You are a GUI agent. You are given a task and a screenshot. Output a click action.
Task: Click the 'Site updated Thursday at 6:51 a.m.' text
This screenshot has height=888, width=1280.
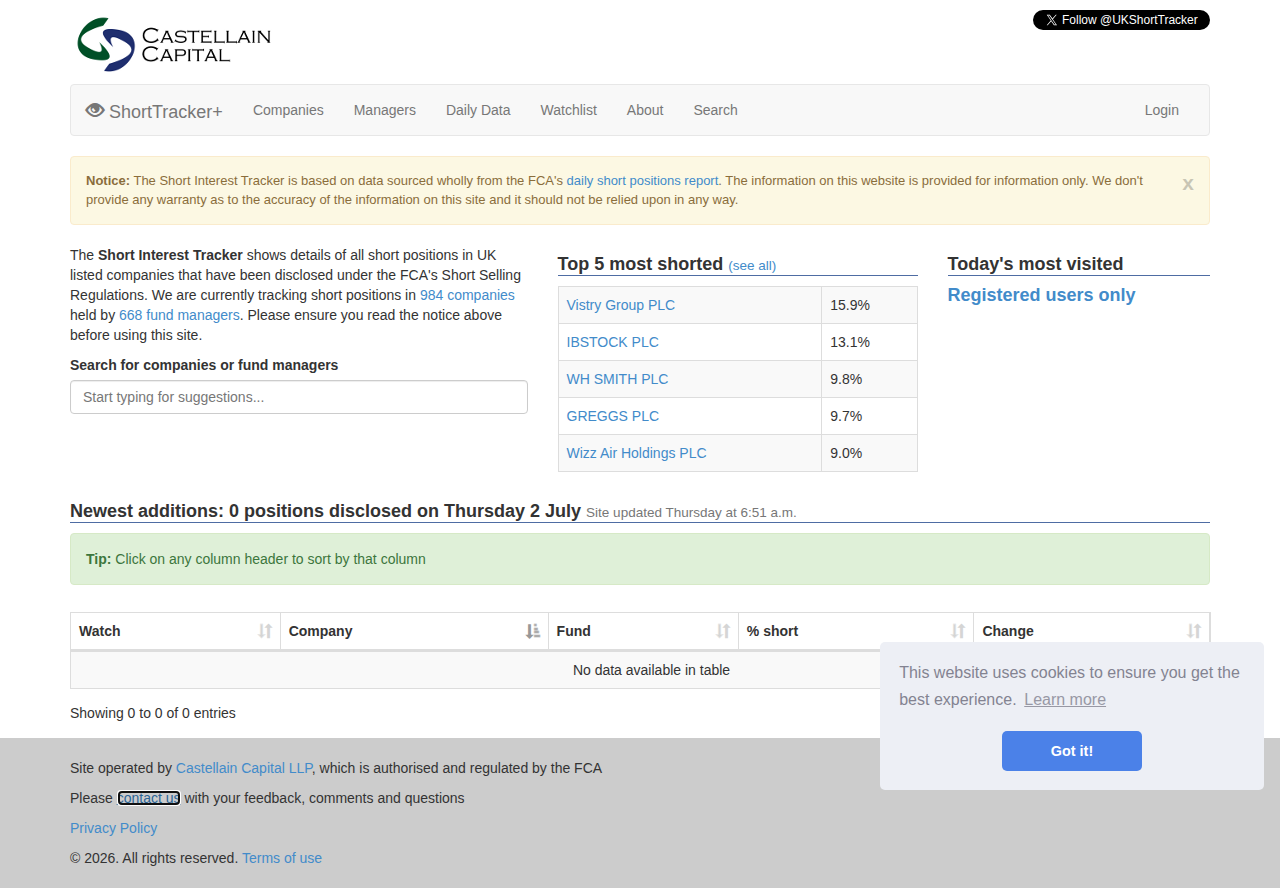coord(691,513)
